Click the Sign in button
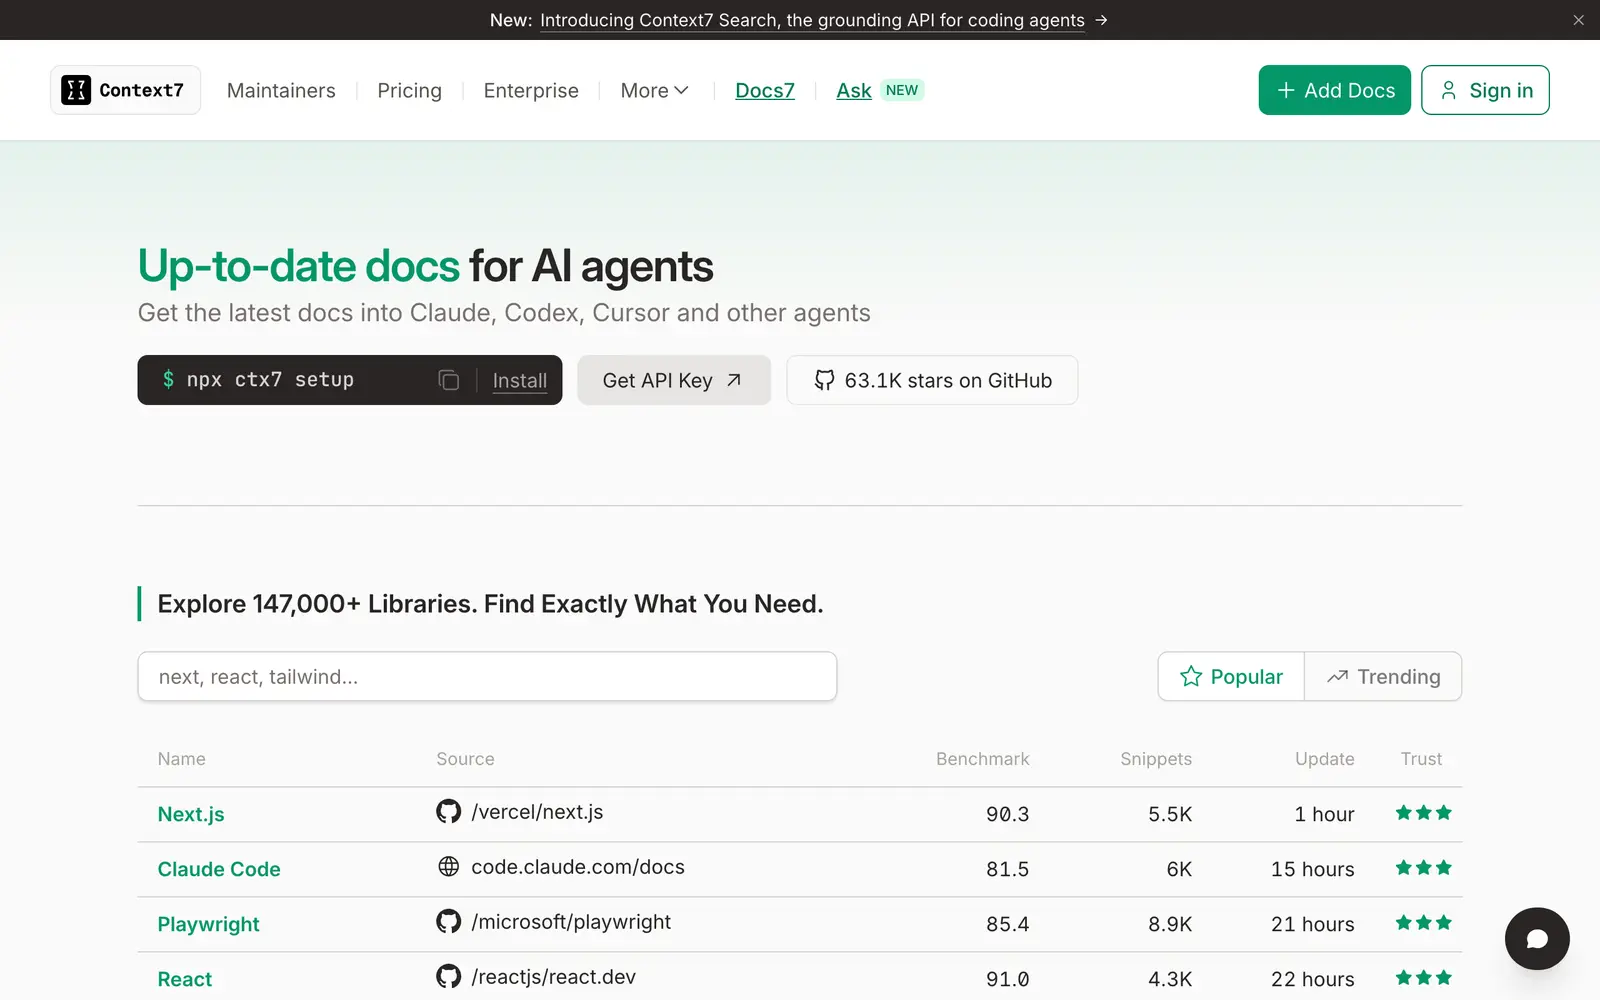 pos(1485,90)
